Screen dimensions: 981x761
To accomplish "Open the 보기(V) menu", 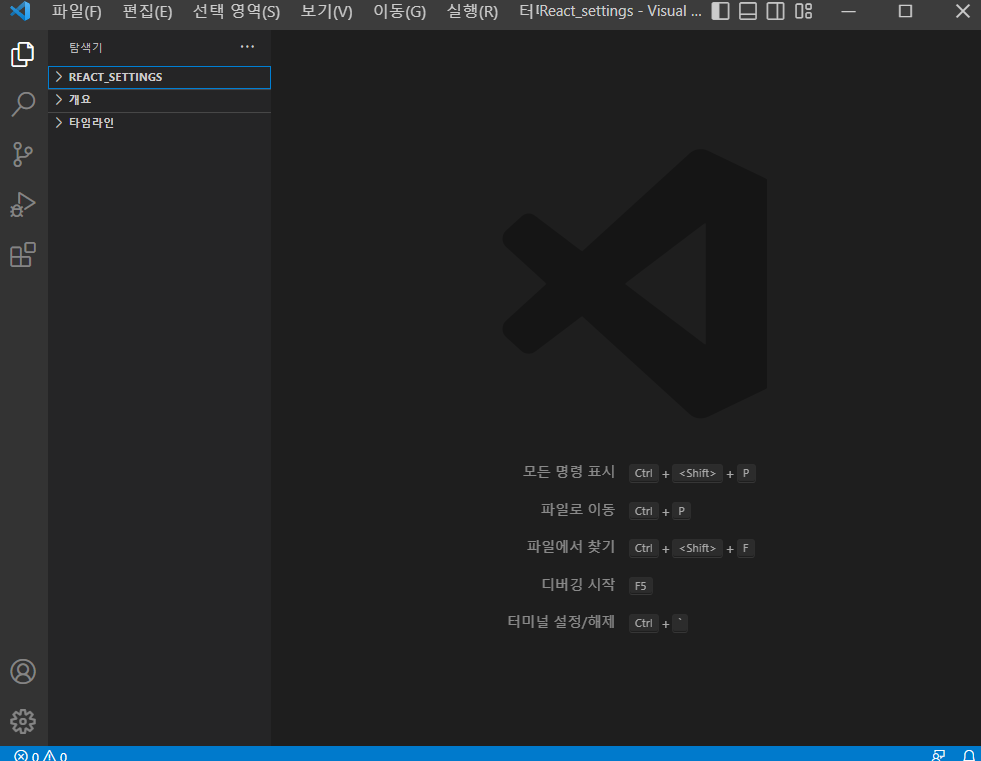I will [327, 11].
